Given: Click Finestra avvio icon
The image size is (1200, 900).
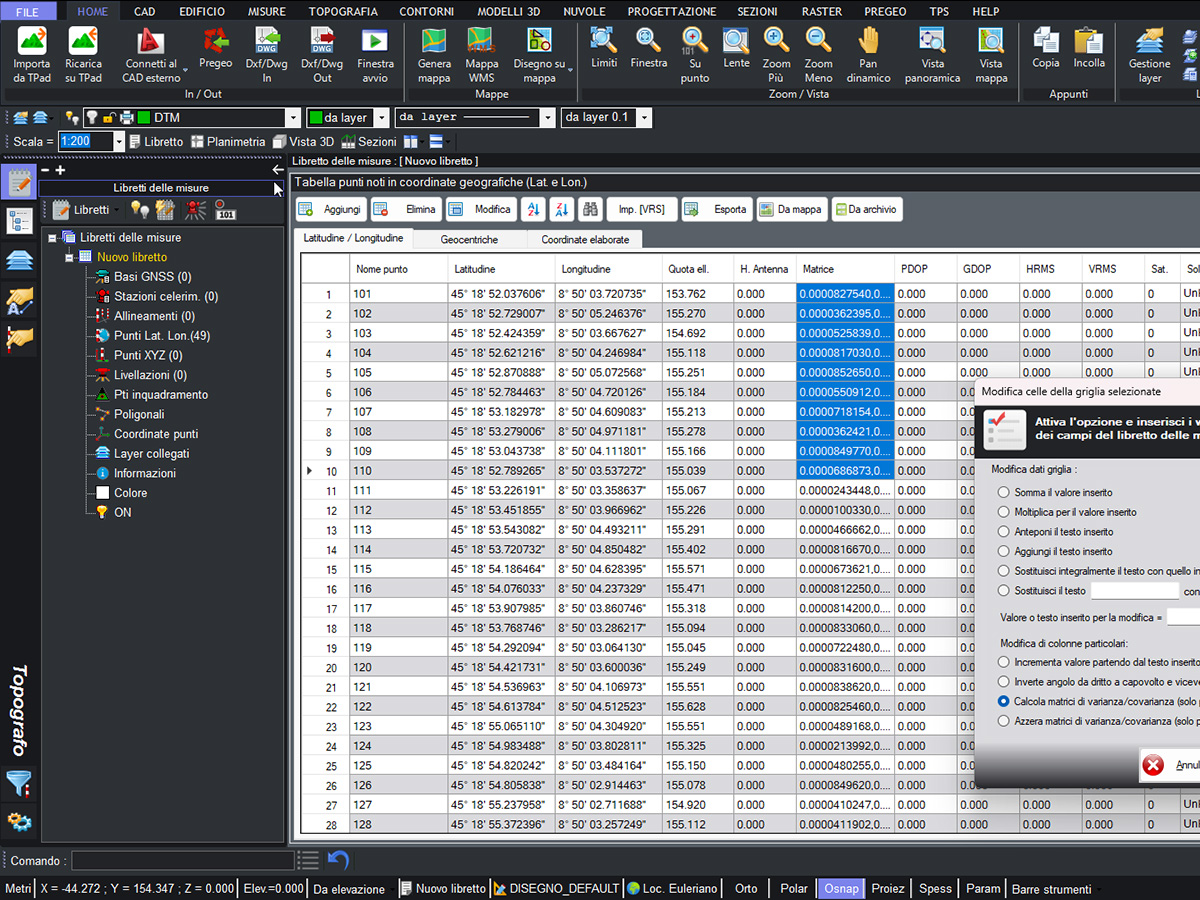Looking at the screenshot, I should click(375, 55).
